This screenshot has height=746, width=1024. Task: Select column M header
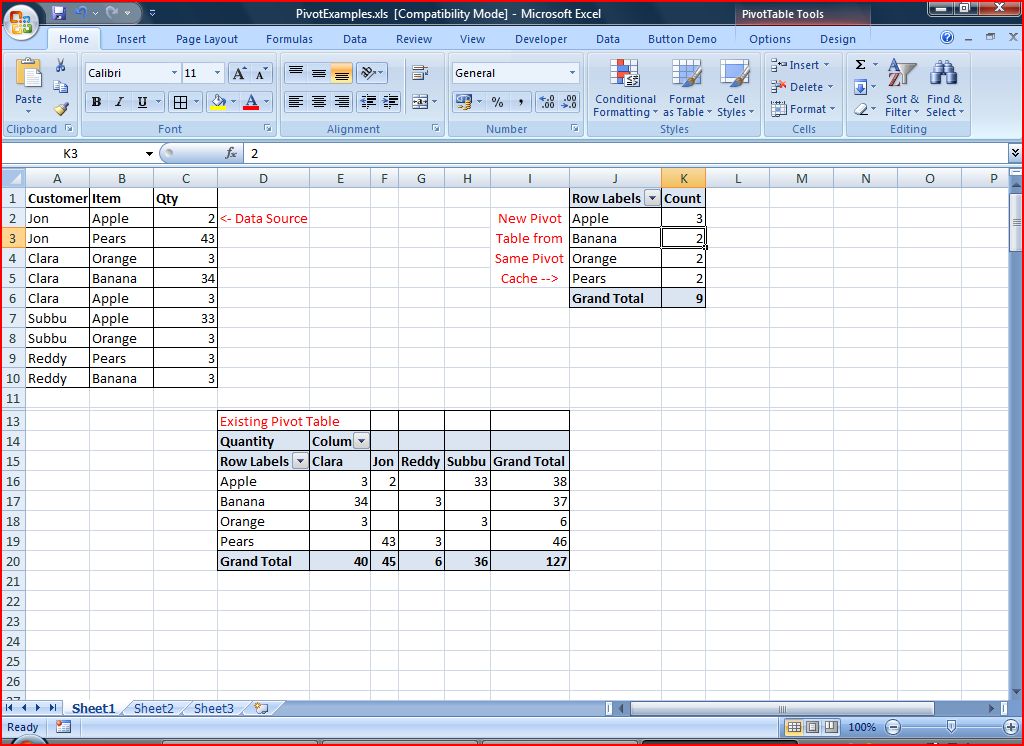[x=801, y=178]
